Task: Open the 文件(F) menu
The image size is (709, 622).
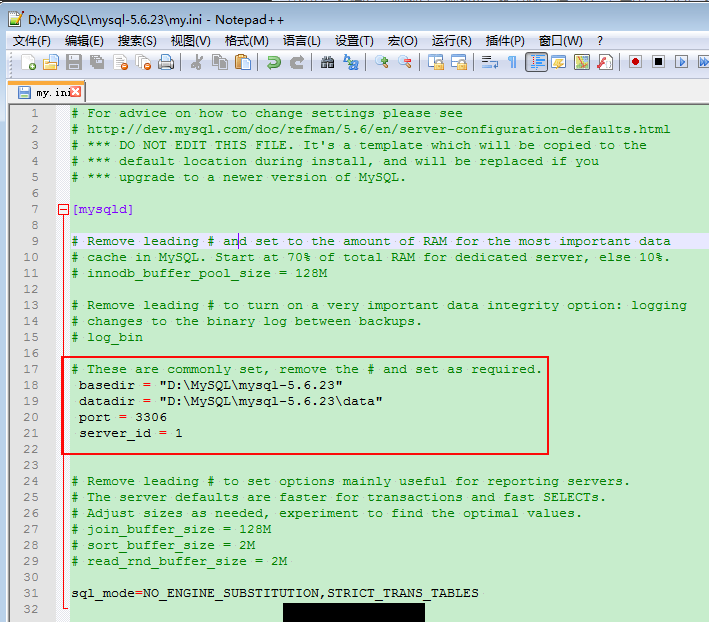Action: click(32, 41)
